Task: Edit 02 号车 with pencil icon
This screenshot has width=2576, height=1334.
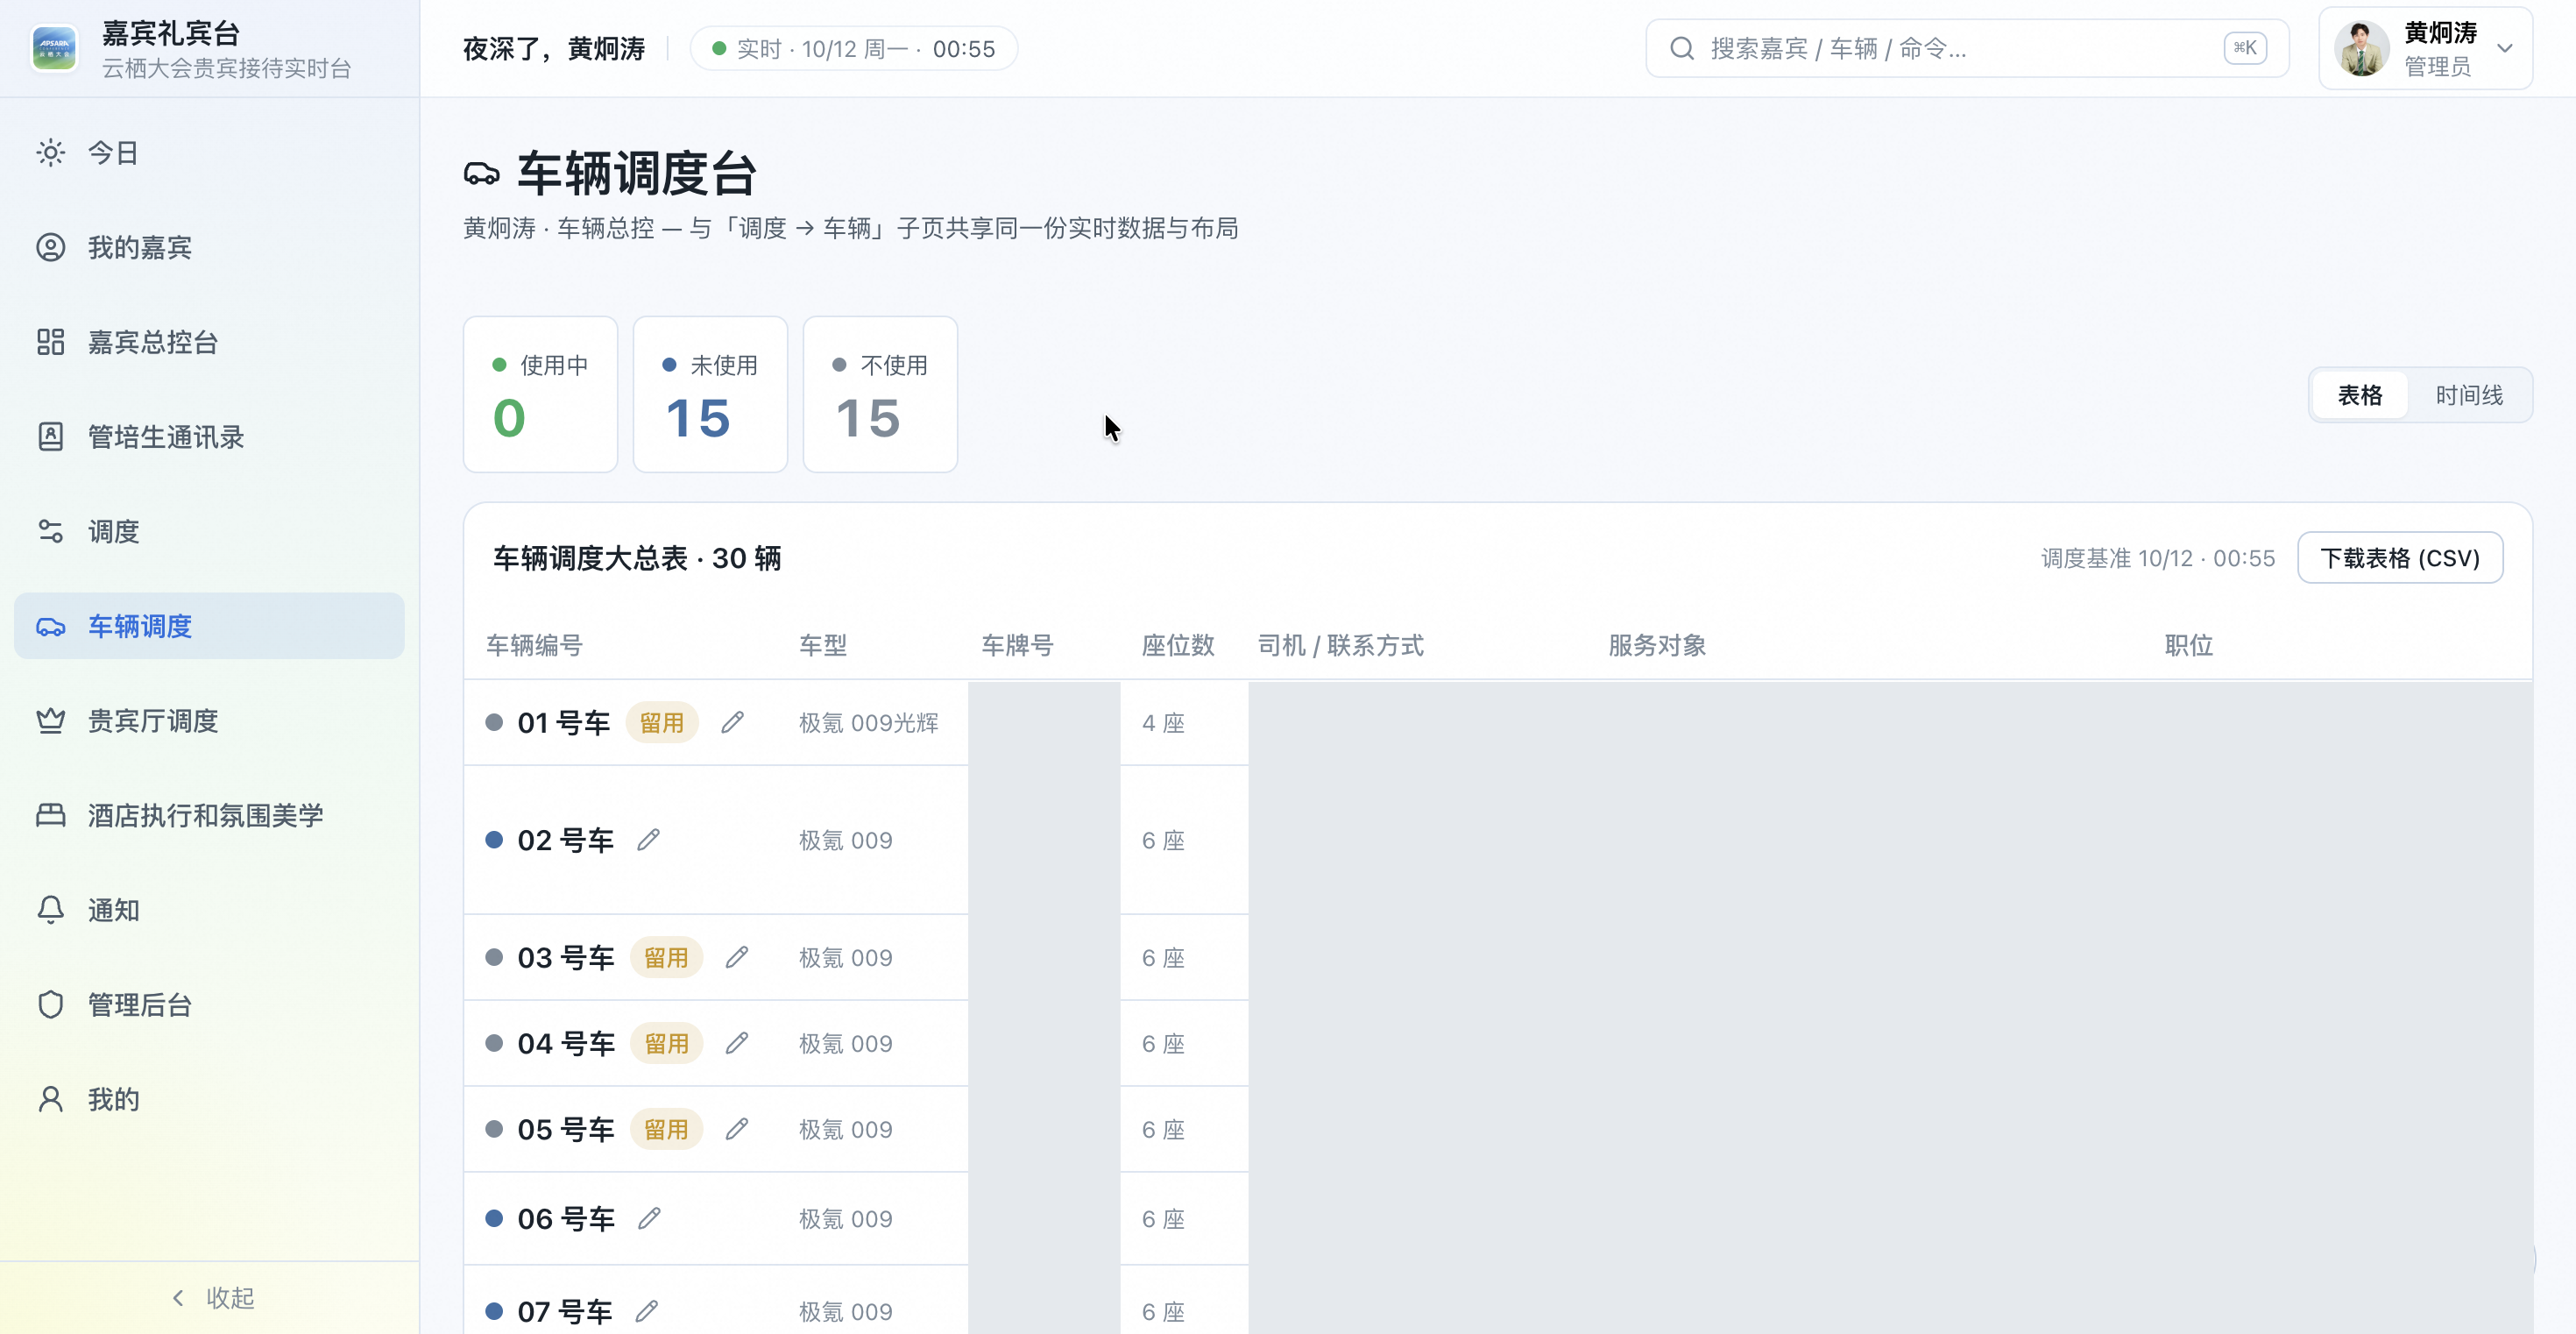Action: click(x=648, y=840)
